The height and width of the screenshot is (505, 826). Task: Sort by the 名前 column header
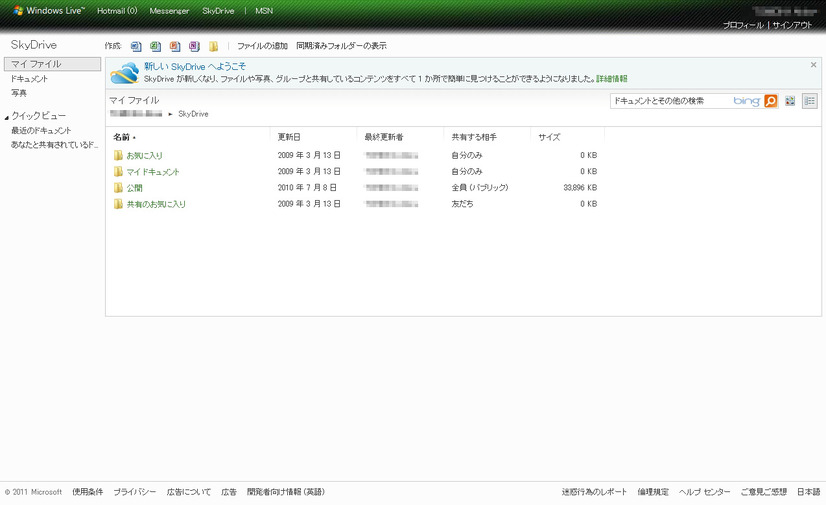point(124,137)
